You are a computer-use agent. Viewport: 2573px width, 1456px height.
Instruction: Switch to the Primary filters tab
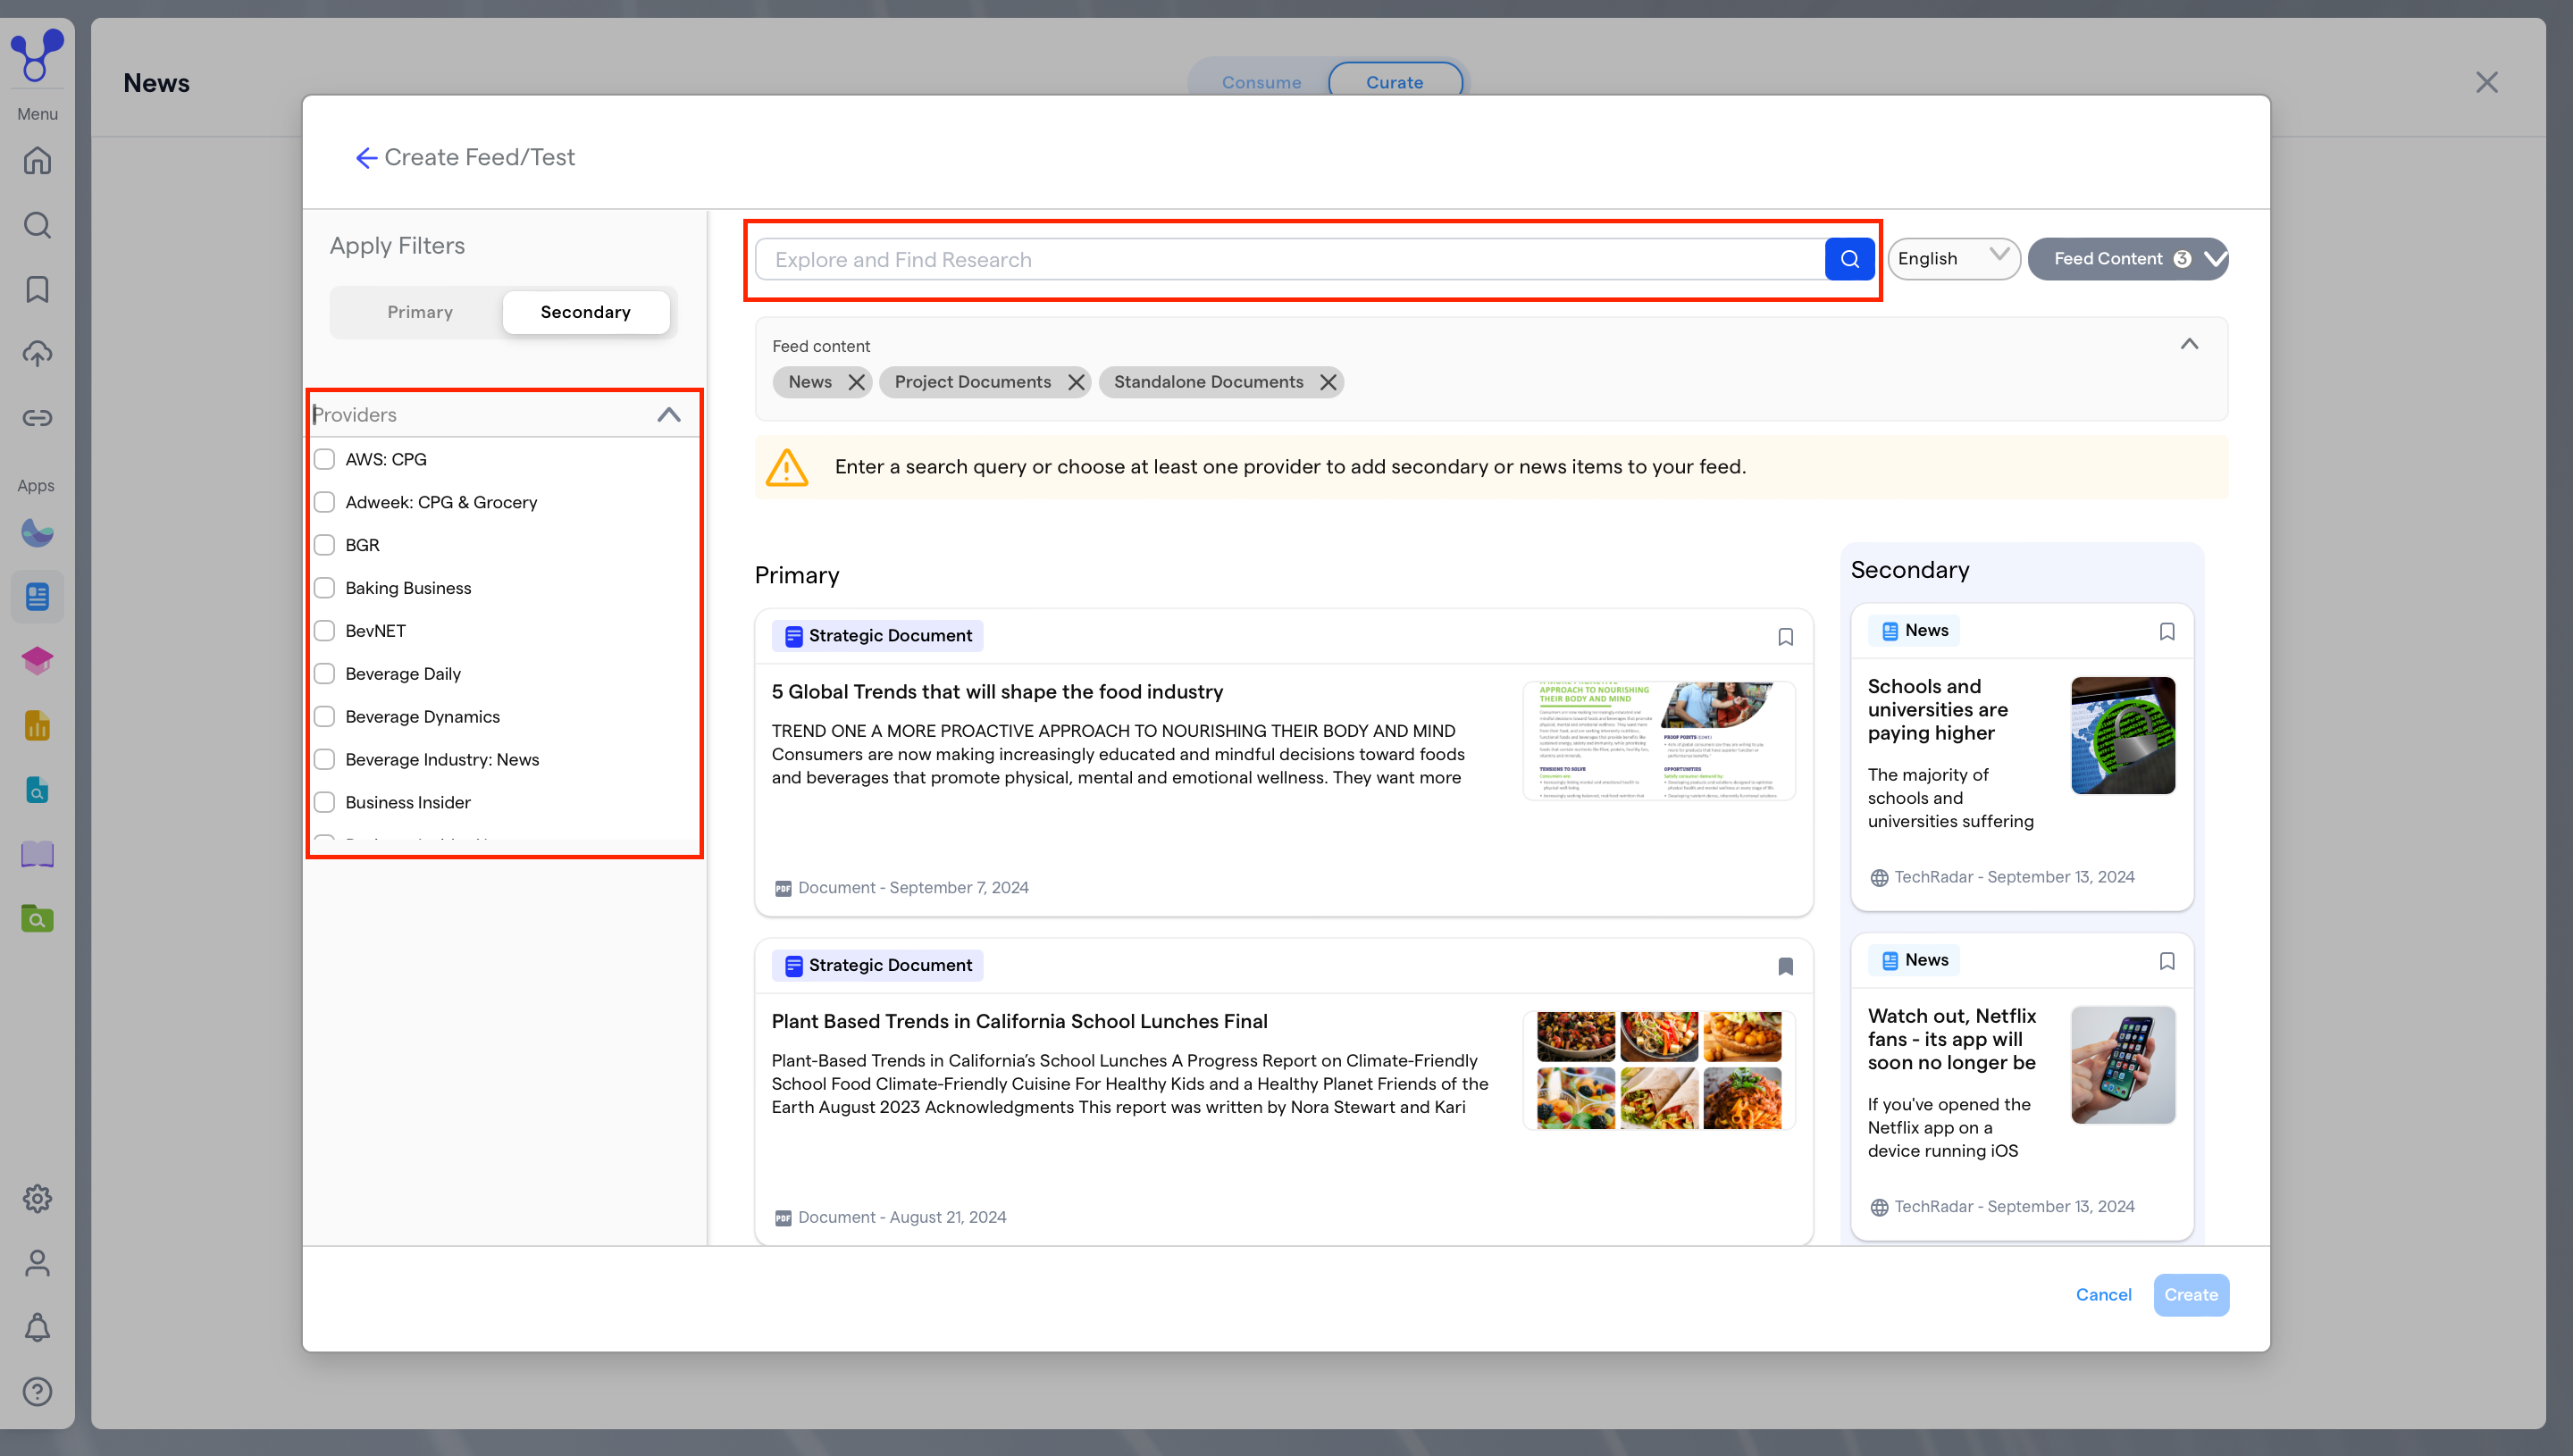pyautogui.click(x=420, y=312)
